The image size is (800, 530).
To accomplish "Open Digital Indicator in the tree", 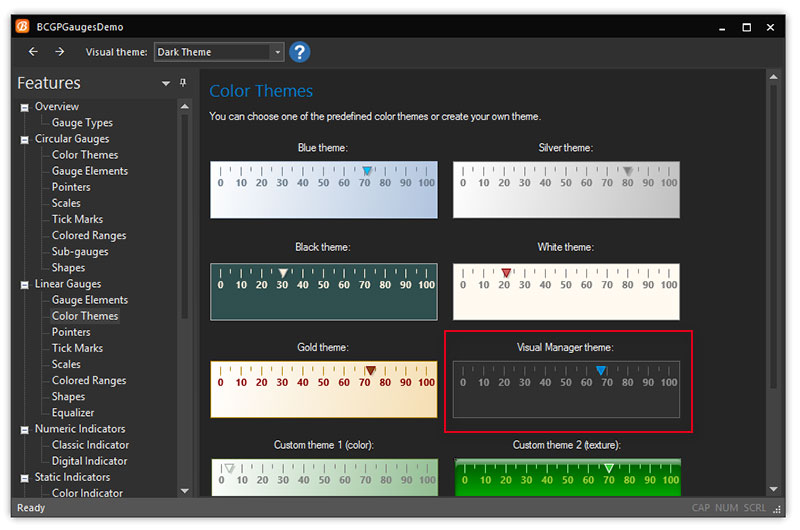I will click(89, 461).
